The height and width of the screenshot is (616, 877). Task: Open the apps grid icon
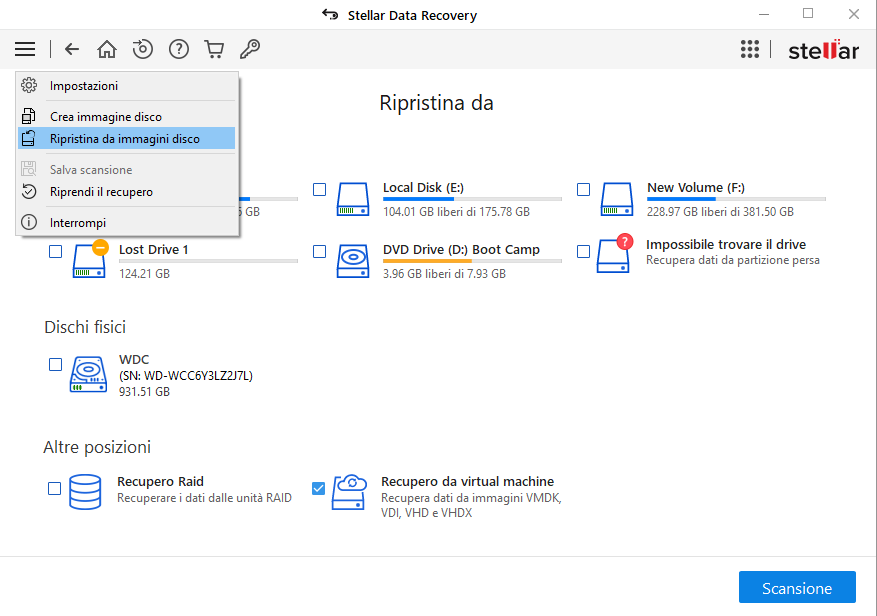pos(750,49)
